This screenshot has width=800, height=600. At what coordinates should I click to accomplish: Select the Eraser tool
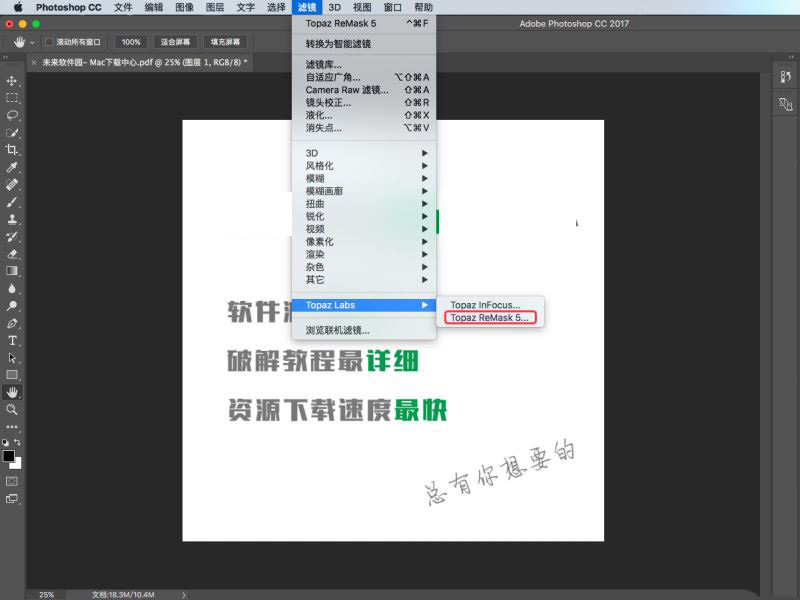click(x=12, y=254)
